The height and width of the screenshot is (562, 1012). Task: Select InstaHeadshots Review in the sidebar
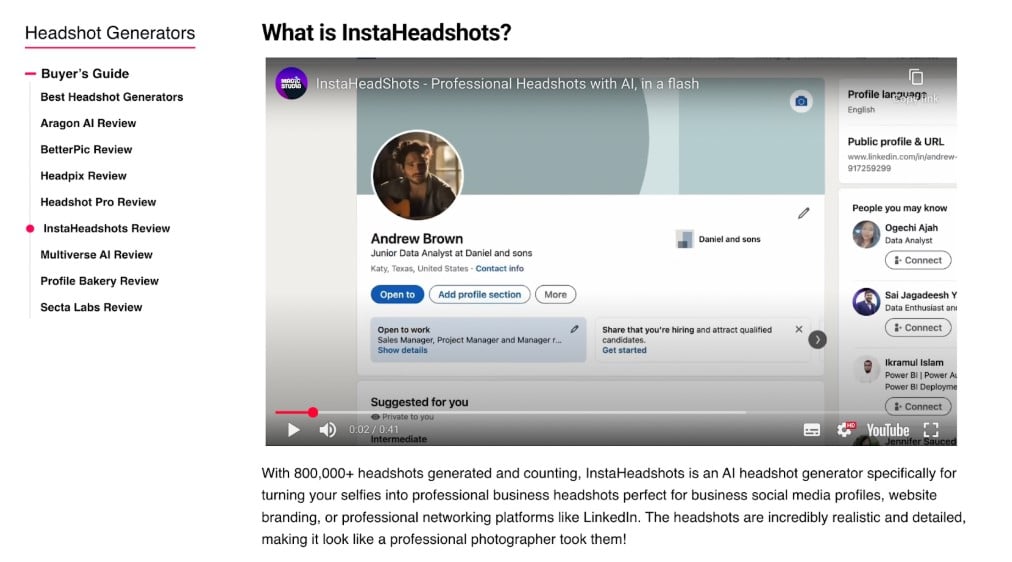click(106, 228)
